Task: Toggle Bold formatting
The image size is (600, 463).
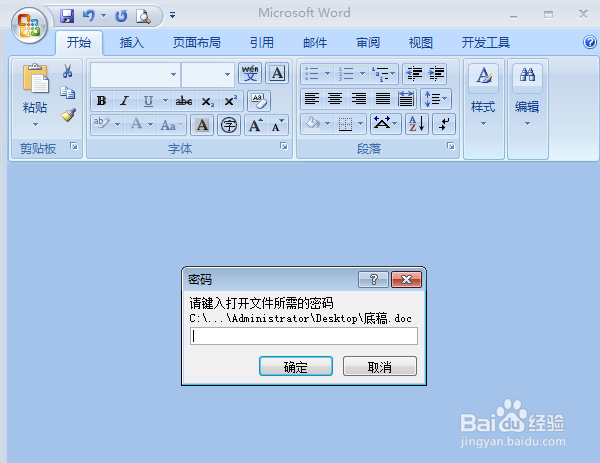Action: pos(101,101)
